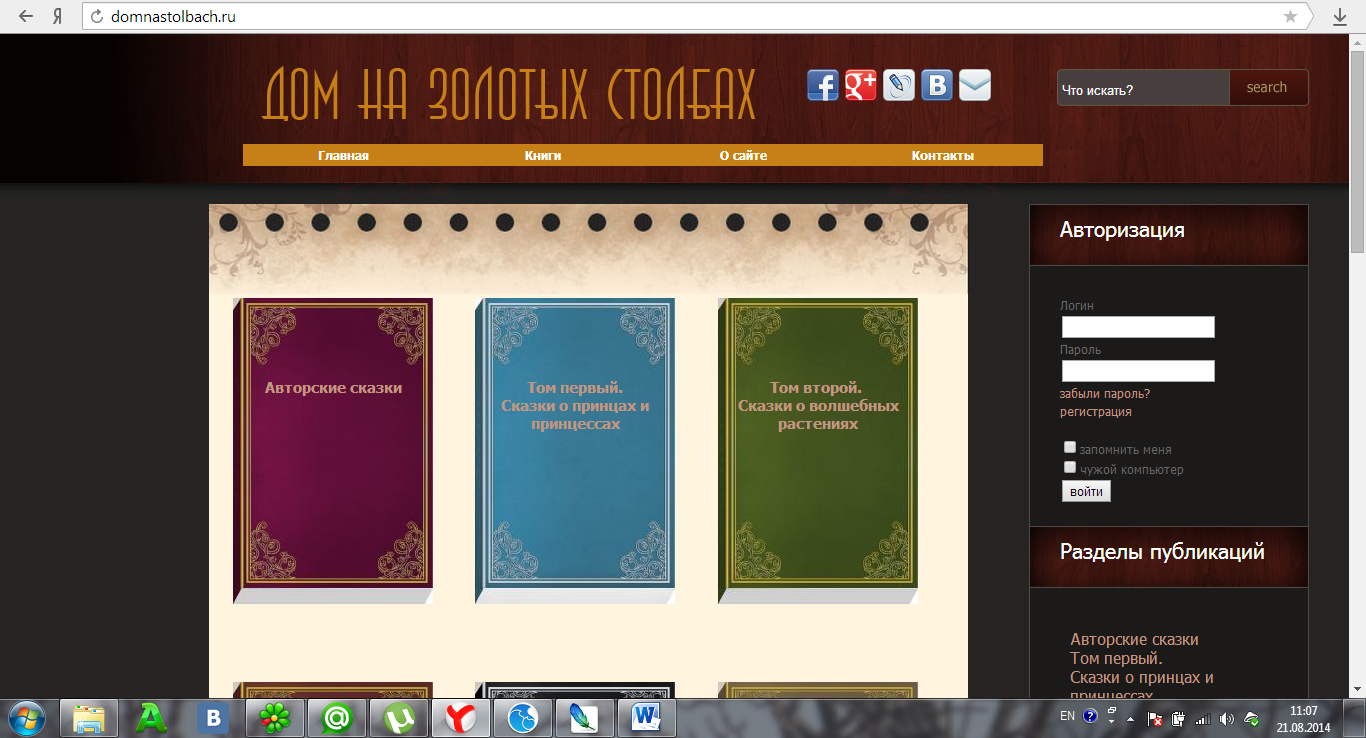This screenshot has height=738, width=1366.
Task: Open the green 'Том второй' book cover
Action: coord(818,451)
